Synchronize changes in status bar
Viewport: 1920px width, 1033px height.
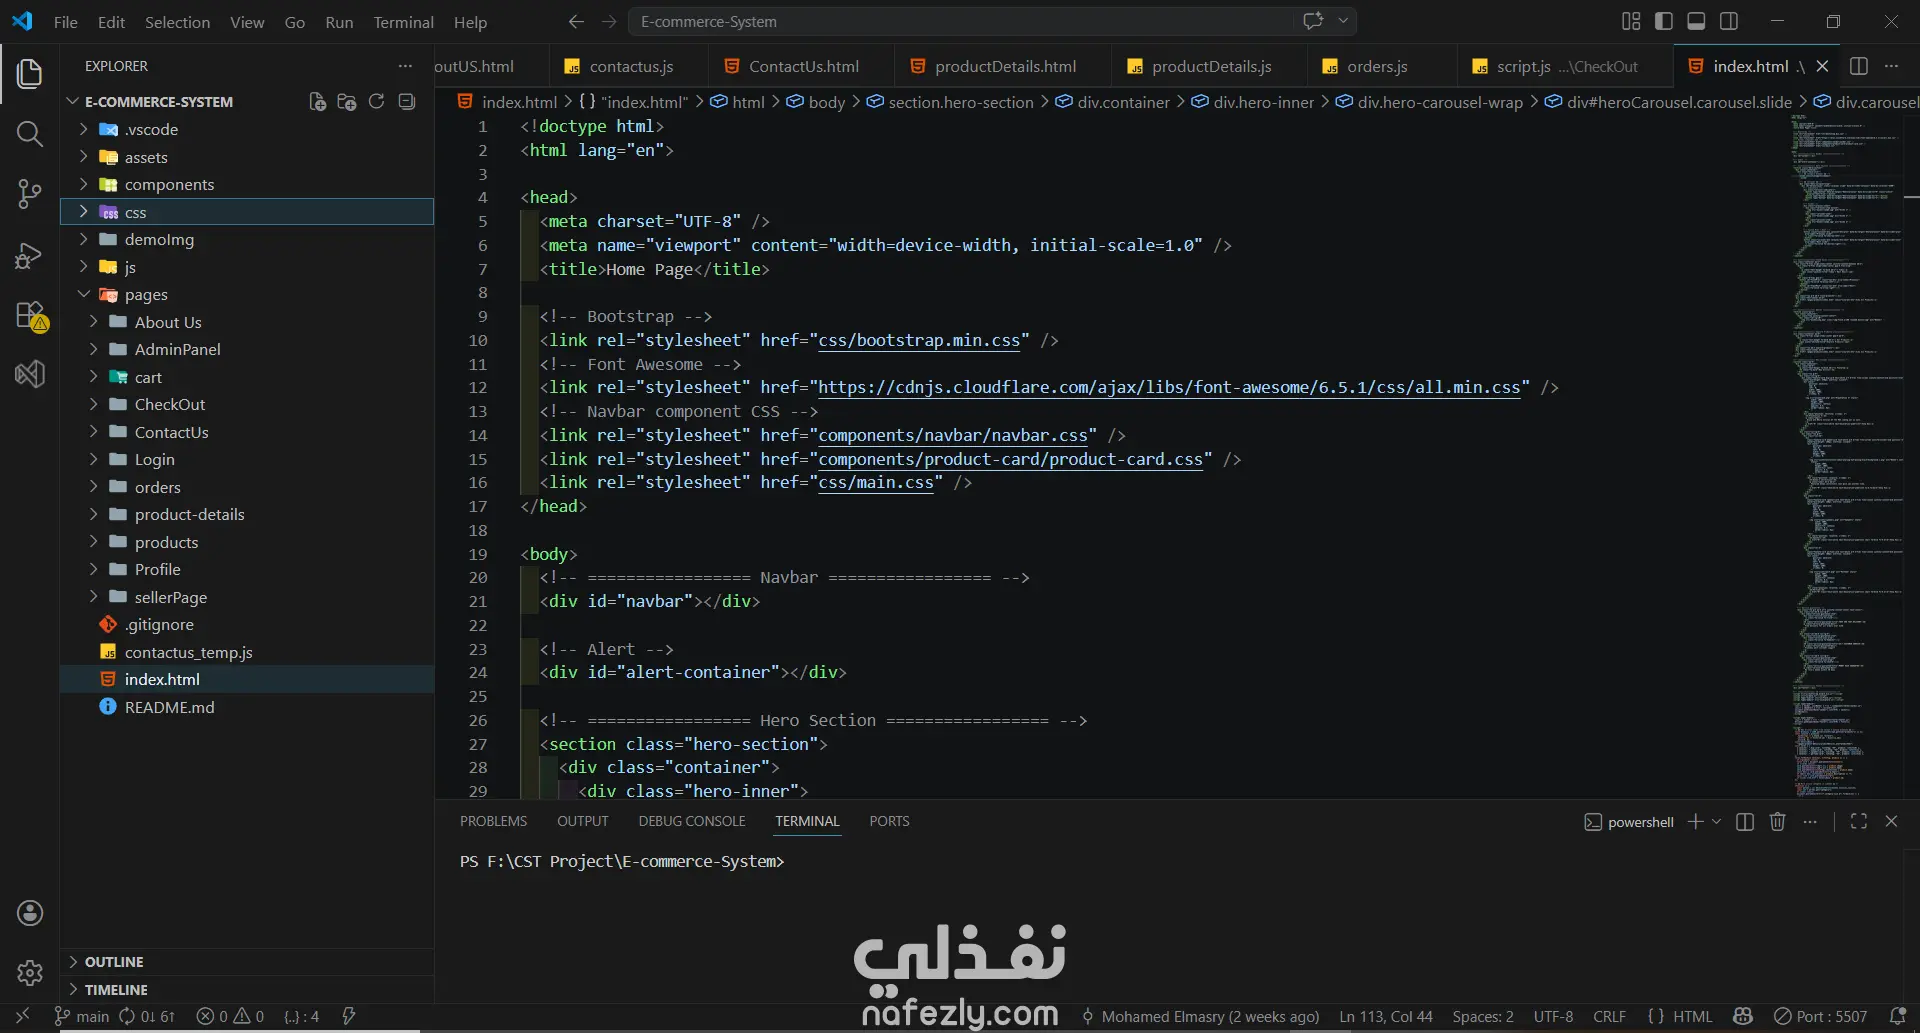tap(147, 1017)
